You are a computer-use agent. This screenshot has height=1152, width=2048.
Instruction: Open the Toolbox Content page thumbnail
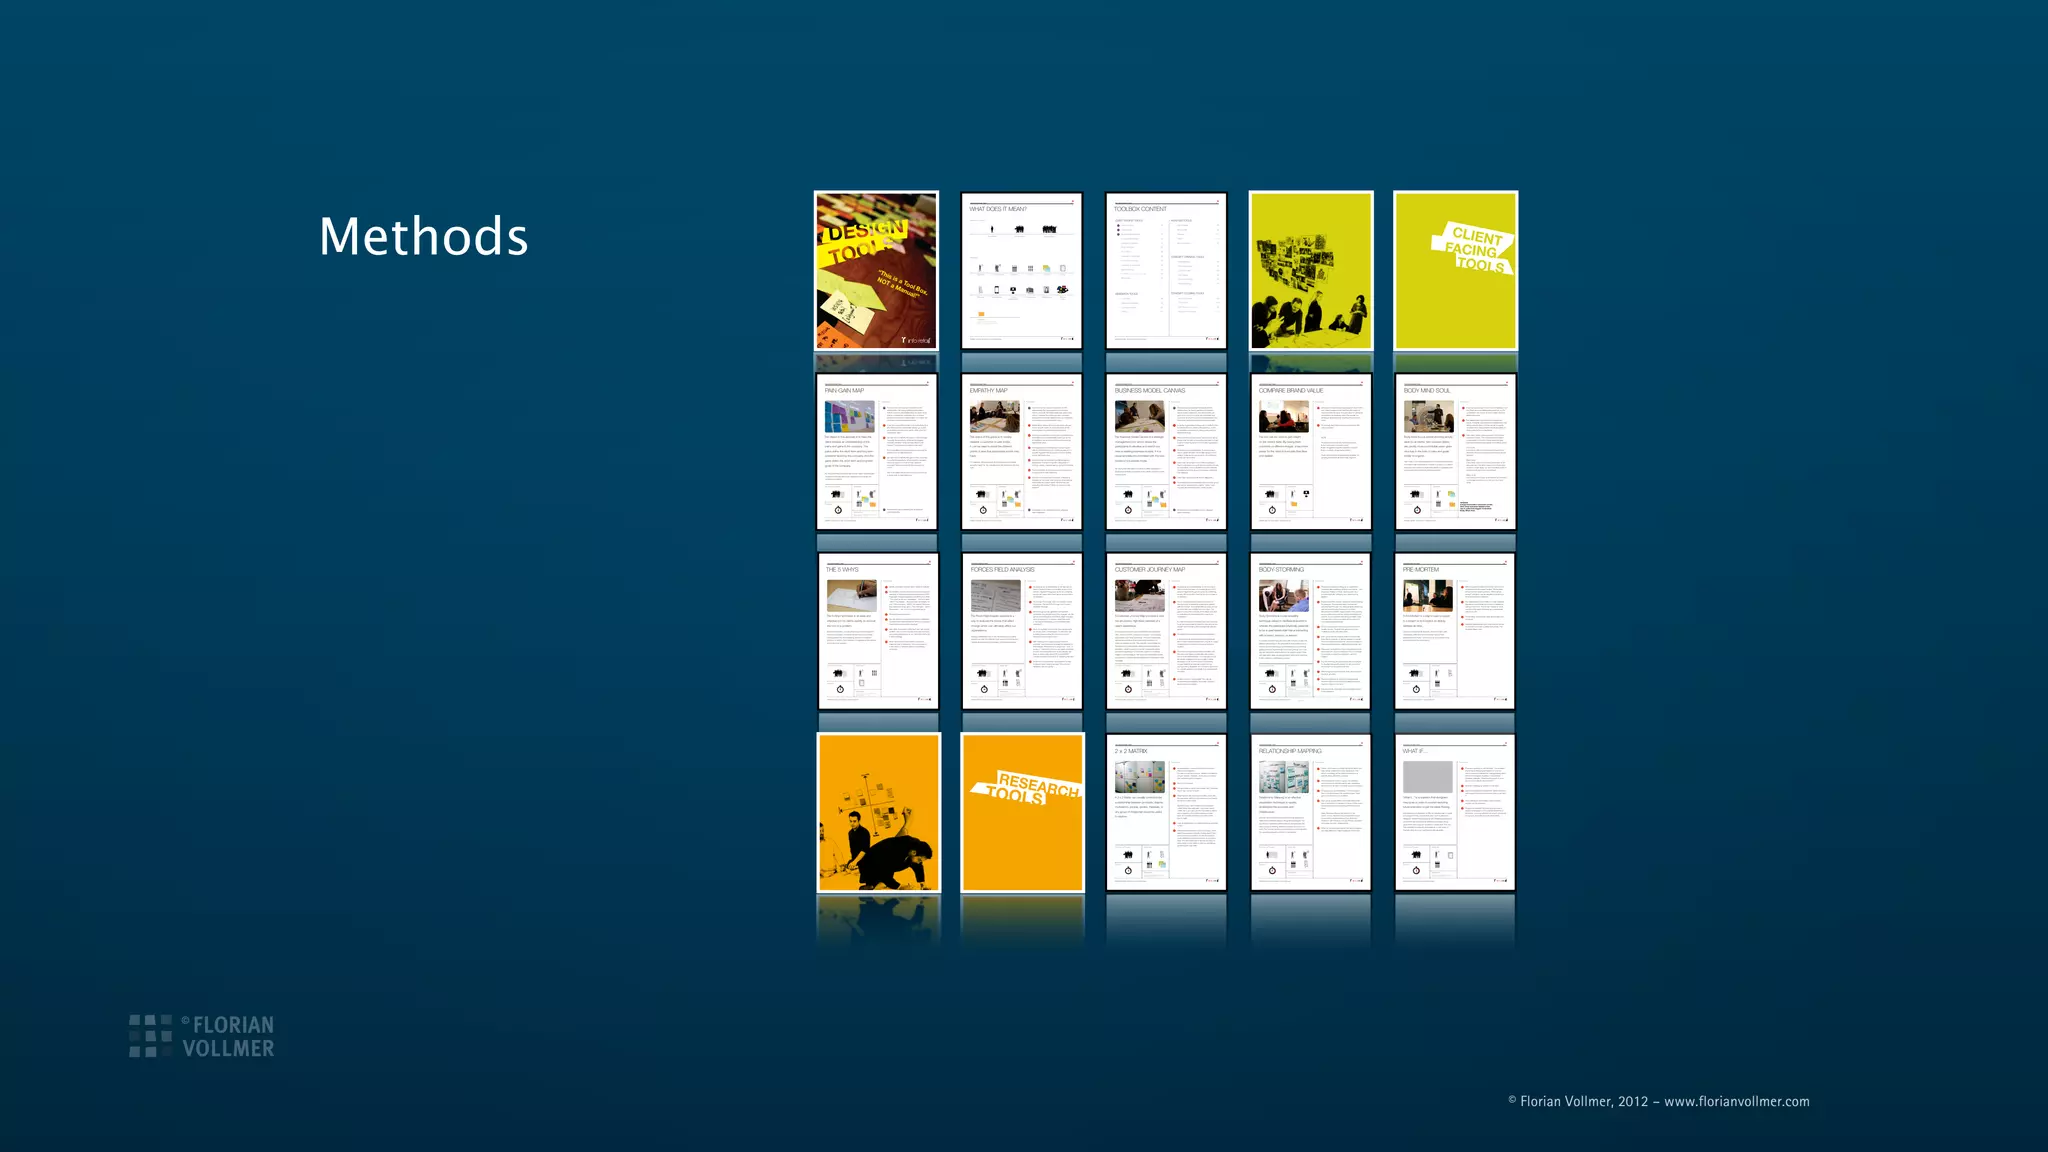tap(1166, 270)
